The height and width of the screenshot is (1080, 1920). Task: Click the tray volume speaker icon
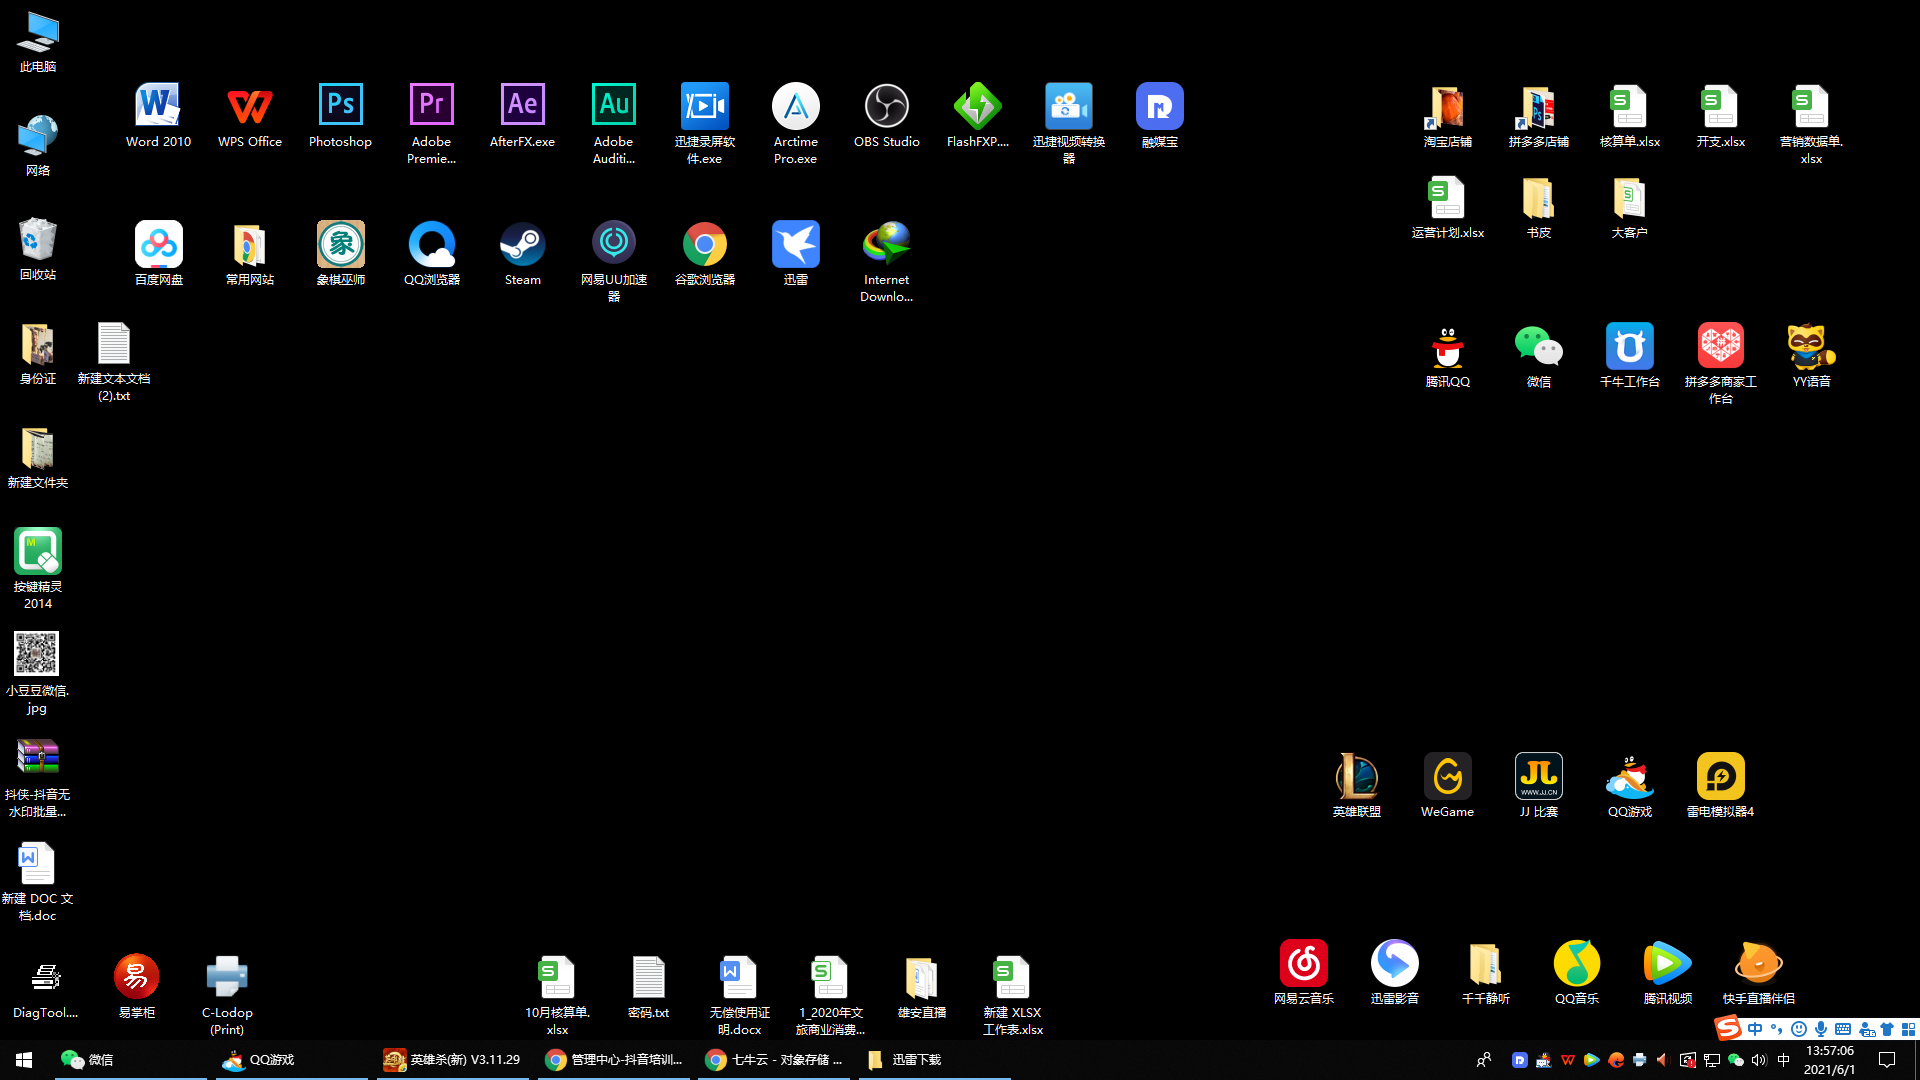click(x=1759, y=1059)
